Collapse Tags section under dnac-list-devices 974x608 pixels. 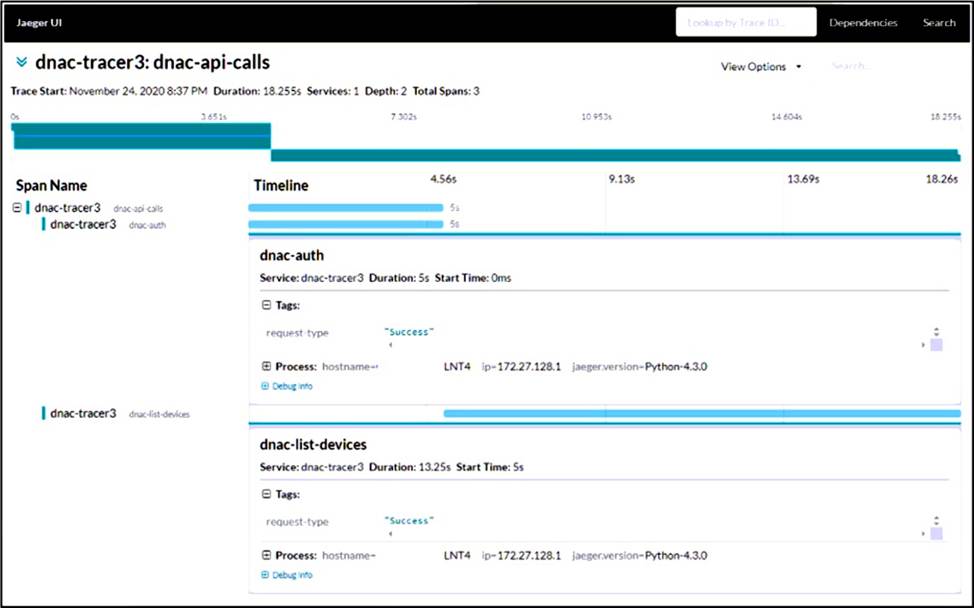click(x=267, y=494)
